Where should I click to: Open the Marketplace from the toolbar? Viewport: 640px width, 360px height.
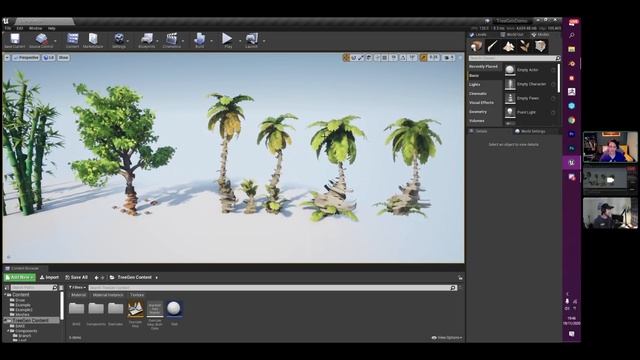coord(93,39)
